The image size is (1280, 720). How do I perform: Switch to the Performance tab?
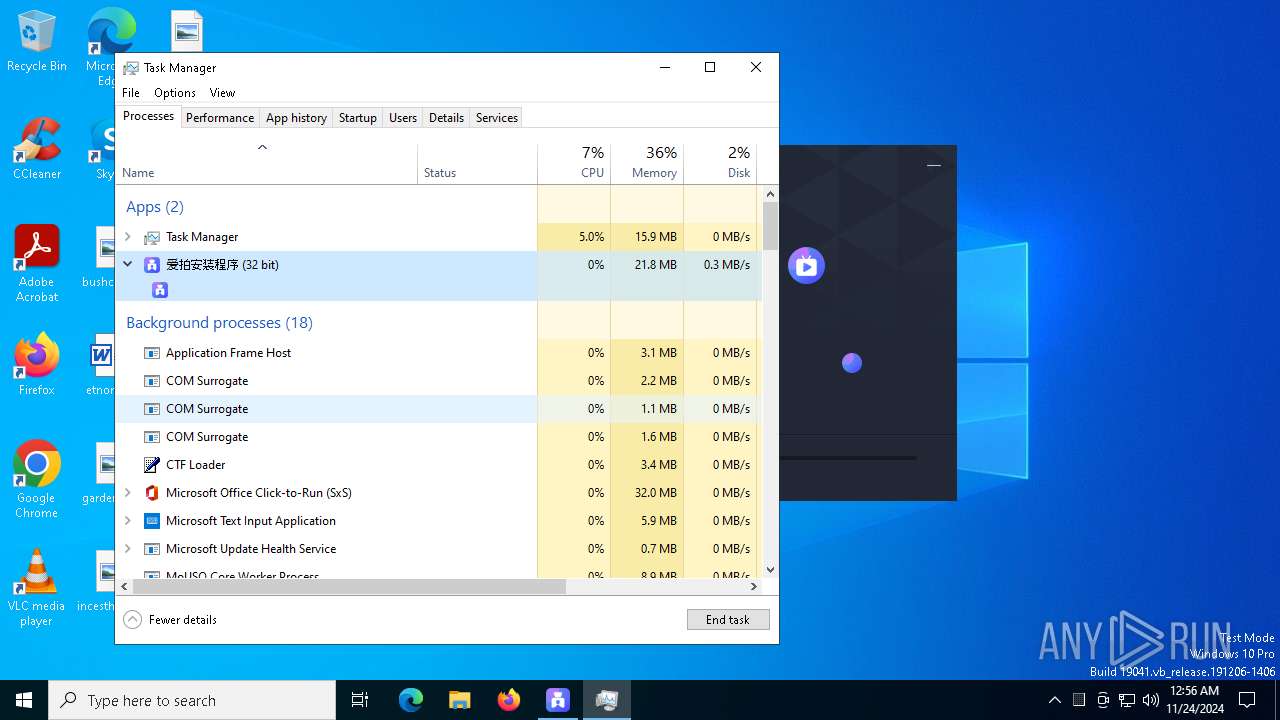(x=220, y=117)
